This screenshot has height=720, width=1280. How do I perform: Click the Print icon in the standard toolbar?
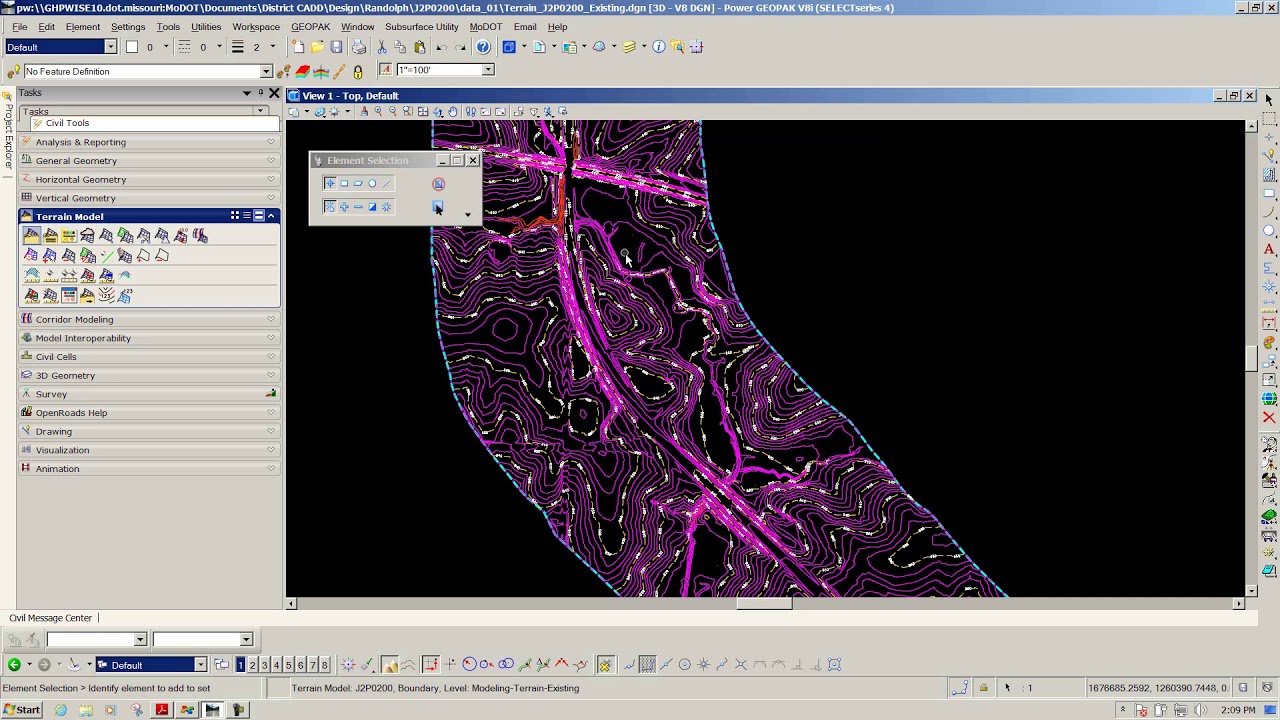[359, 47]
